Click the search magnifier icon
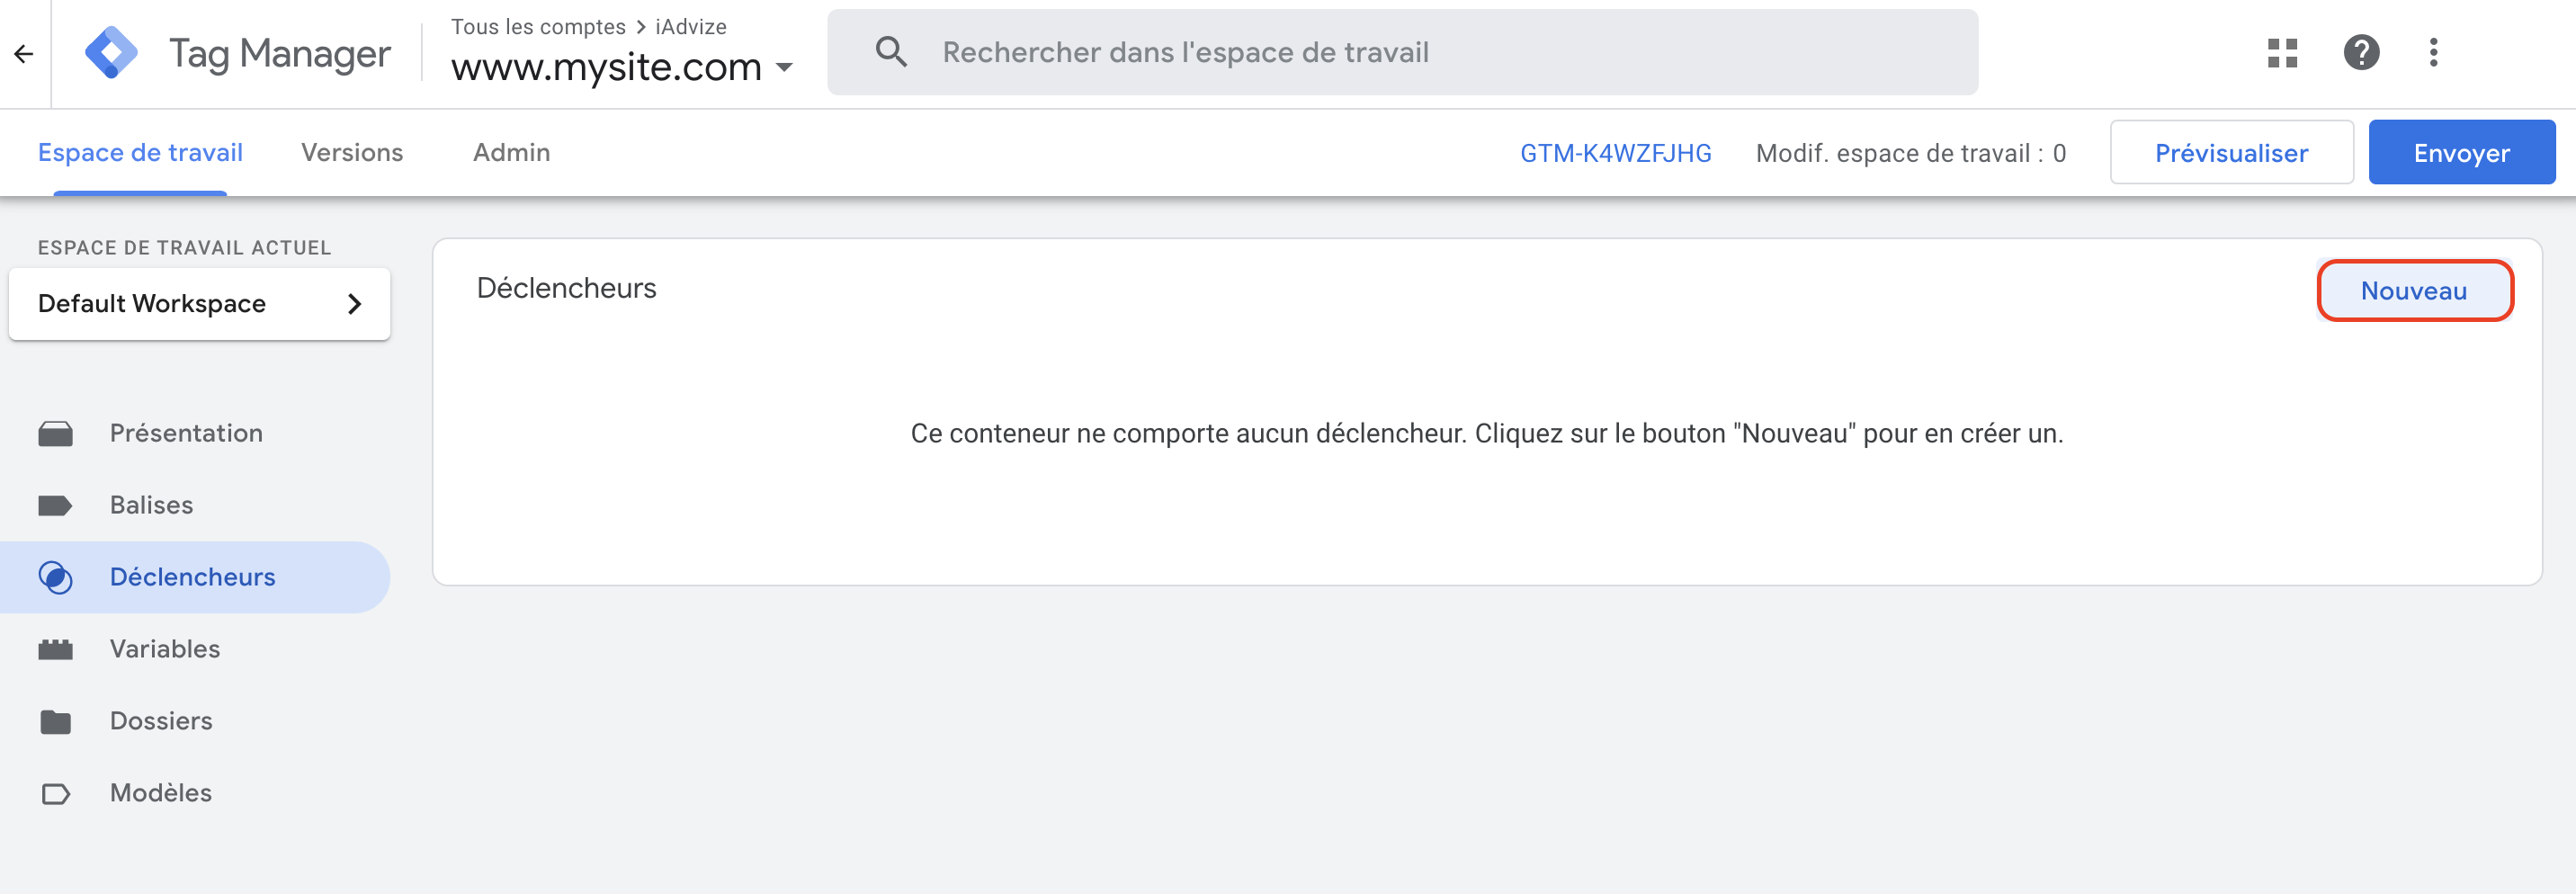The image size is (2576, 894). pyautogui.click(x=890, y=52)
